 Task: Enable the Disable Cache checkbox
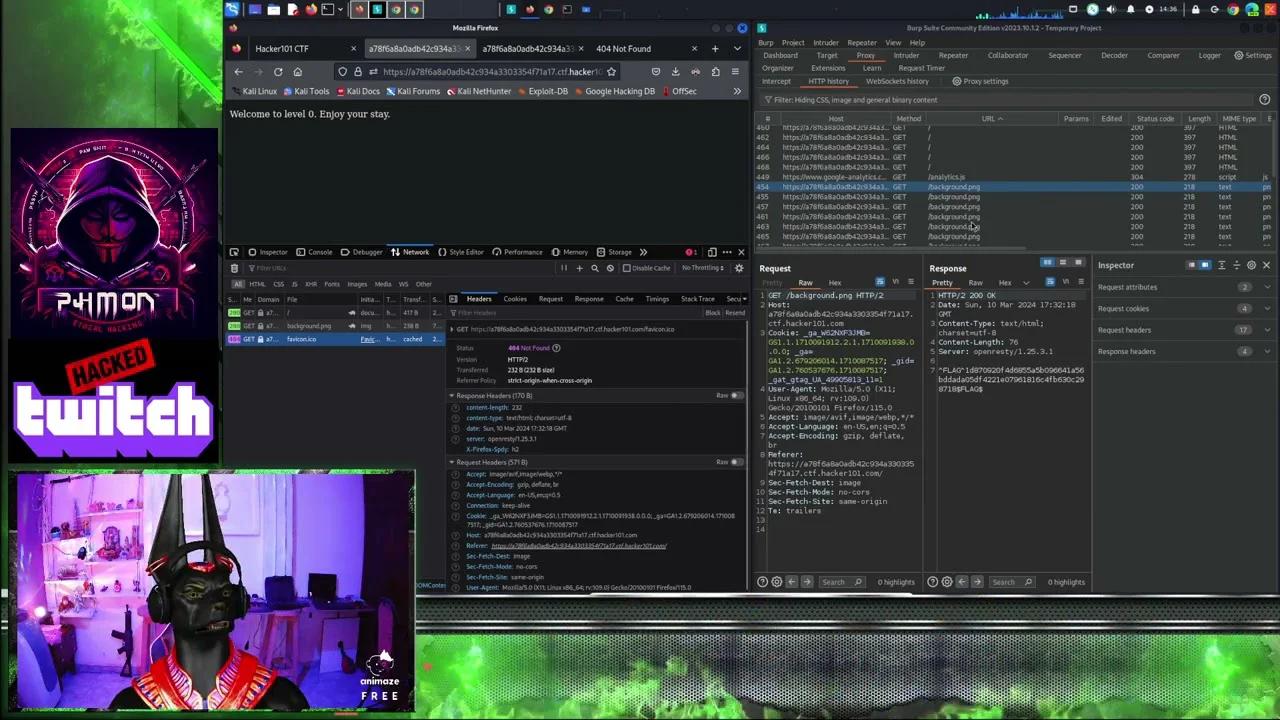[x=627, y=268]
